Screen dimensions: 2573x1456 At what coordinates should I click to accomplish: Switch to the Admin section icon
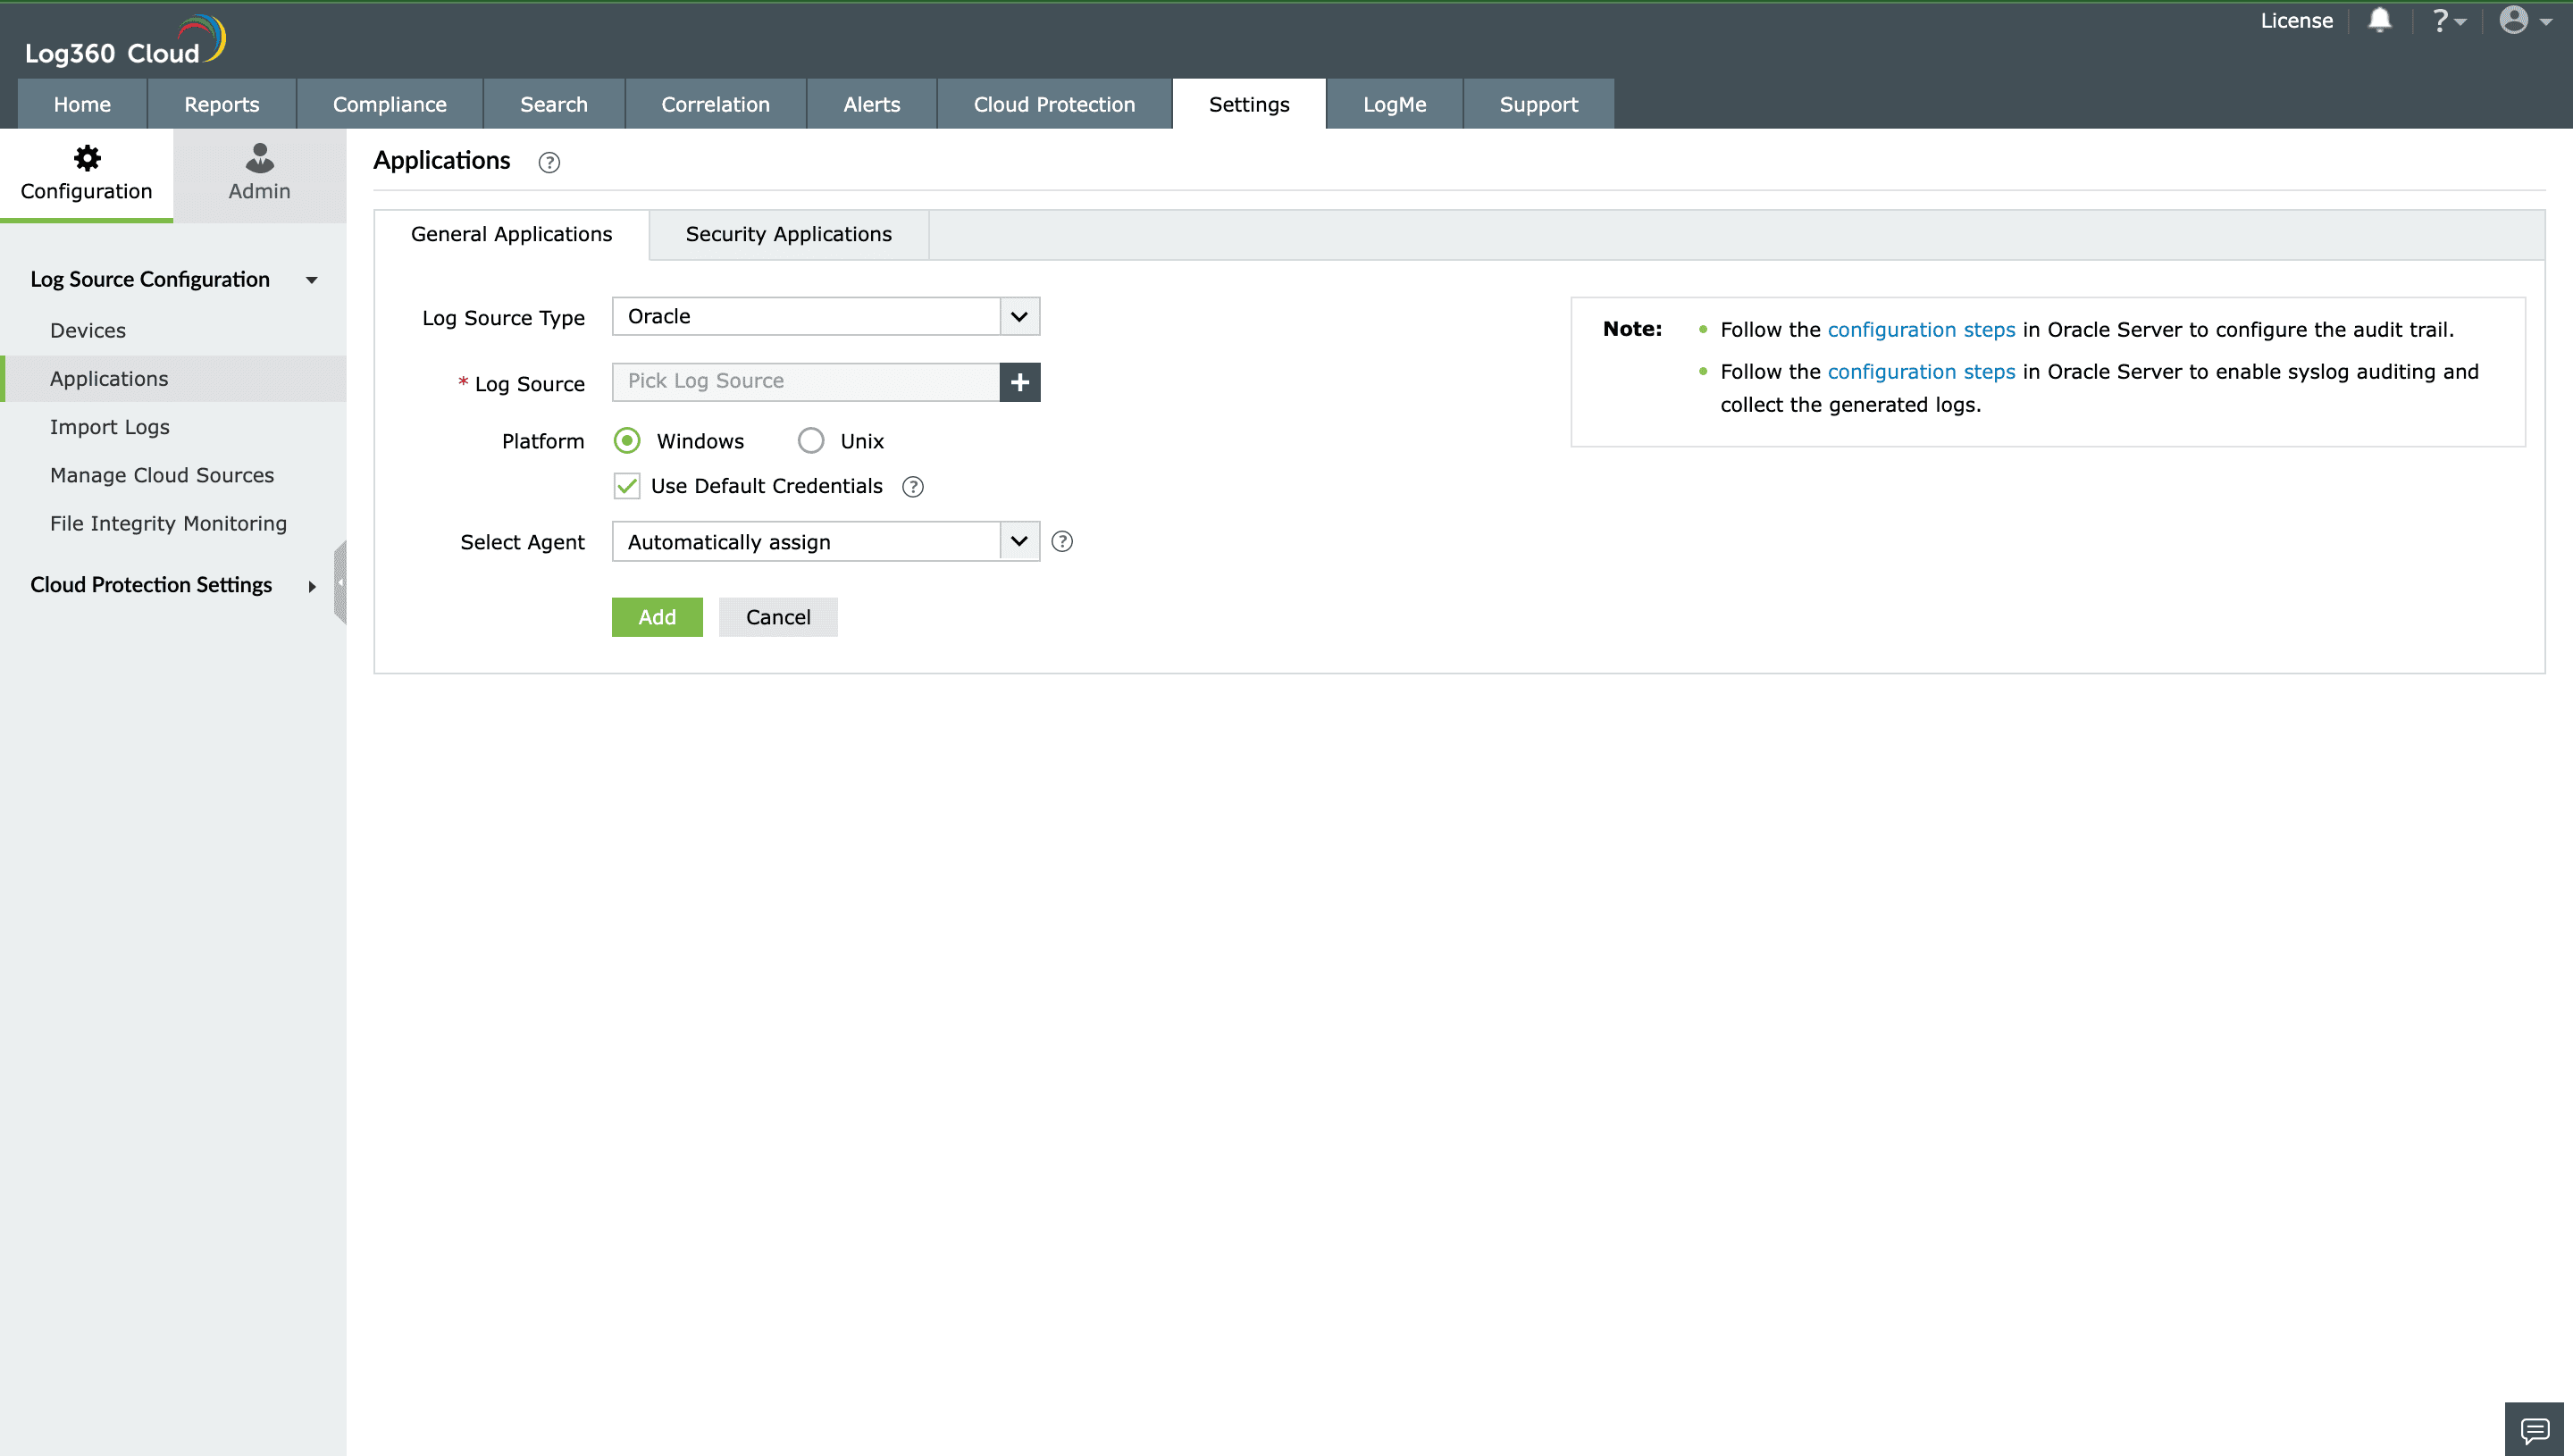point(259,173)
